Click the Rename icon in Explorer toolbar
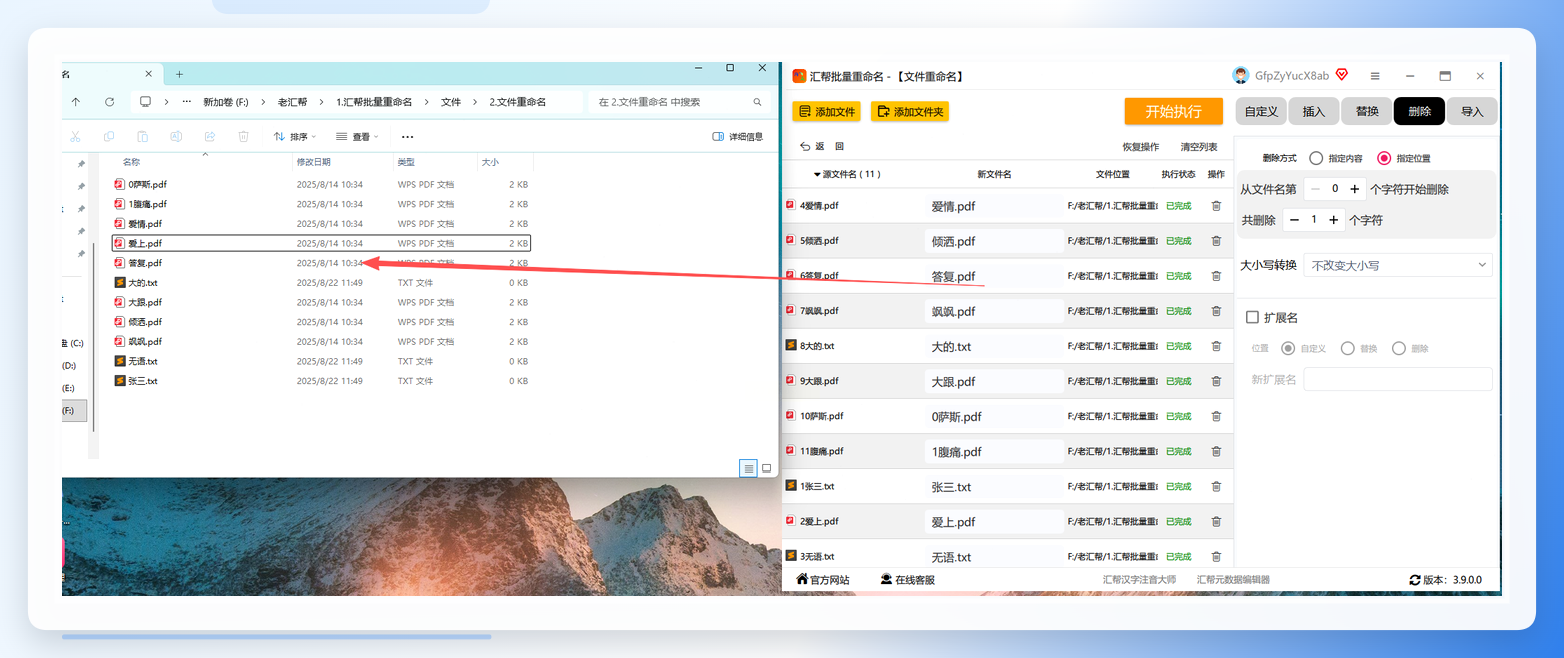The height and width of the screenshot is (658, 1564). coord(176,136)
